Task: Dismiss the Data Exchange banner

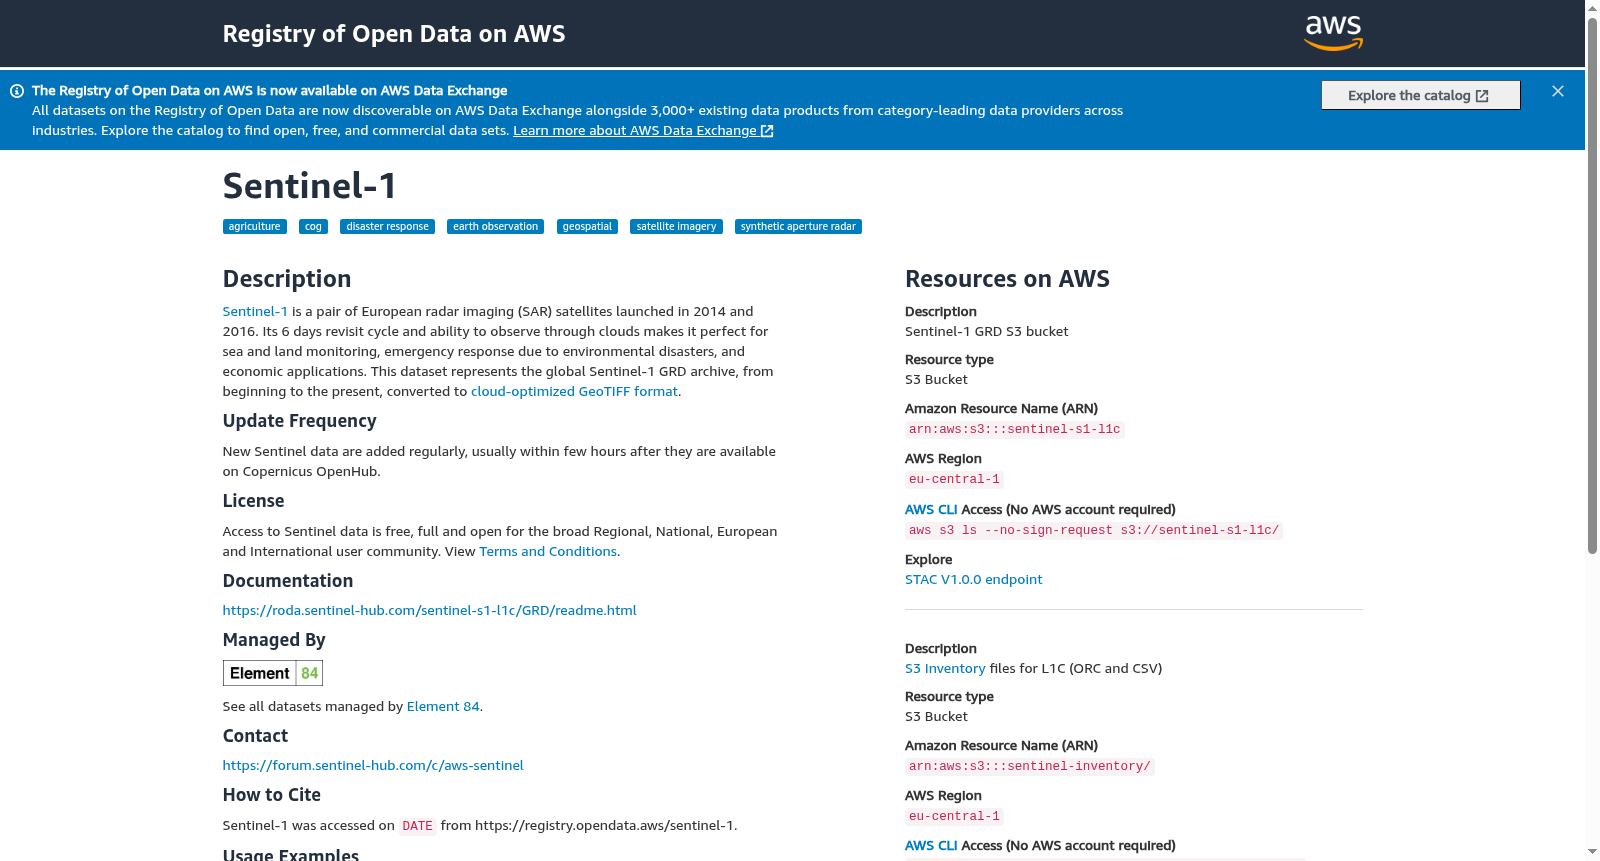Action: pos(1558,91)
